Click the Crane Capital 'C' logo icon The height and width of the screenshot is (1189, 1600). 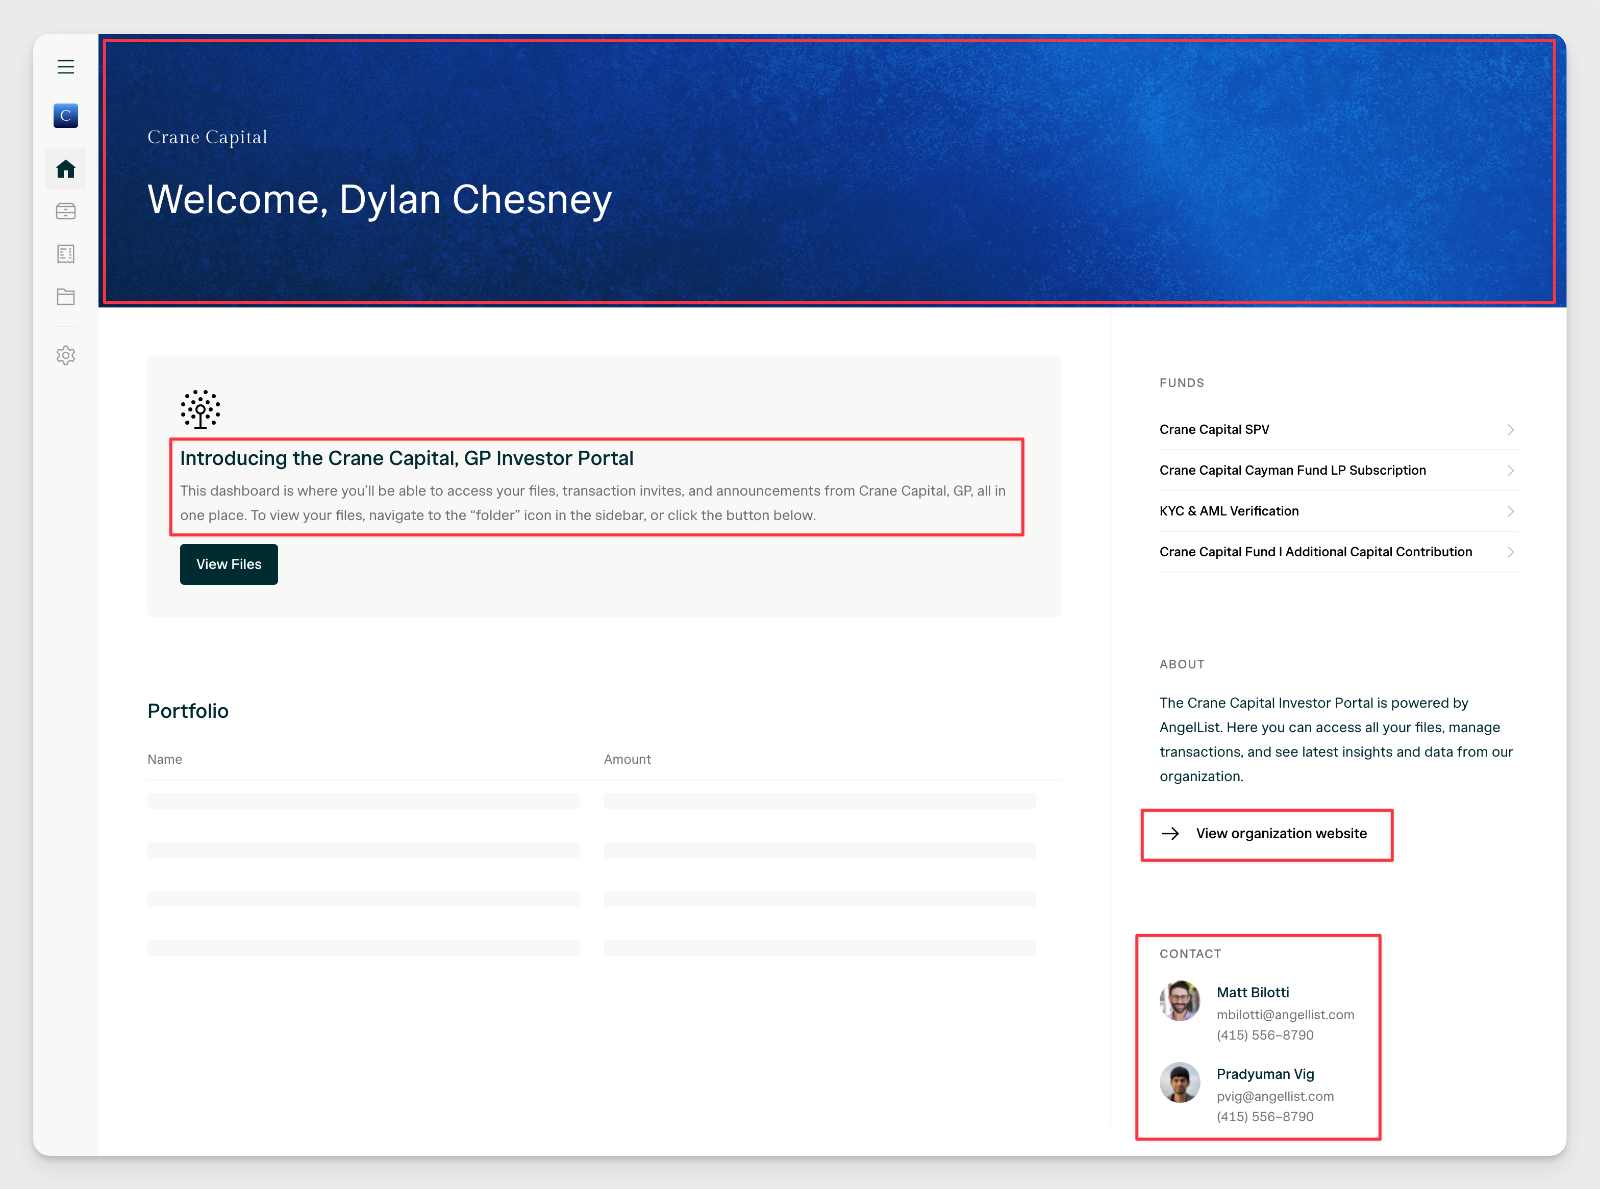[66, 115]
